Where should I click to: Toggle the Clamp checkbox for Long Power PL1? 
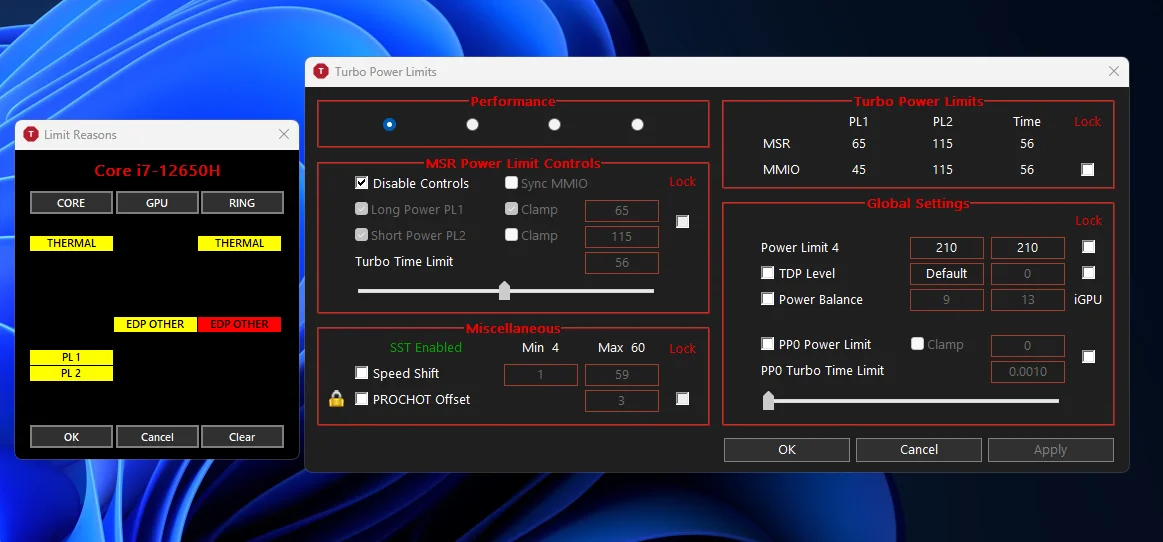pyautogui.click(x=512, y=209)
